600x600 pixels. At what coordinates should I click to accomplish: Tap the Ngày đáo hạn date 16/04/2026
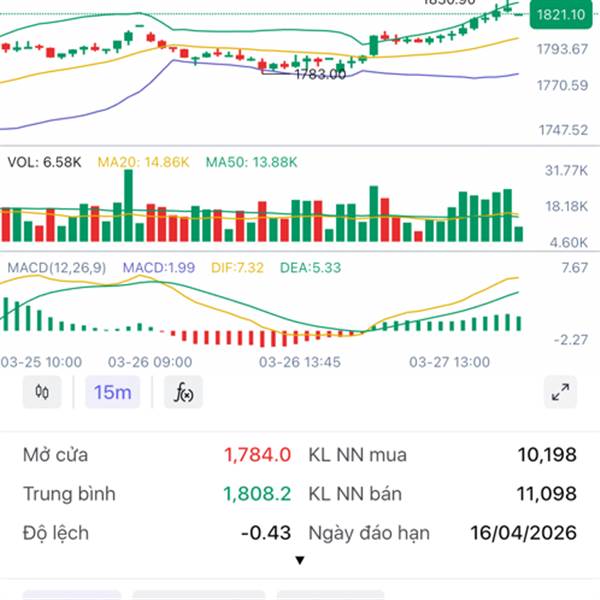point(523,533)
